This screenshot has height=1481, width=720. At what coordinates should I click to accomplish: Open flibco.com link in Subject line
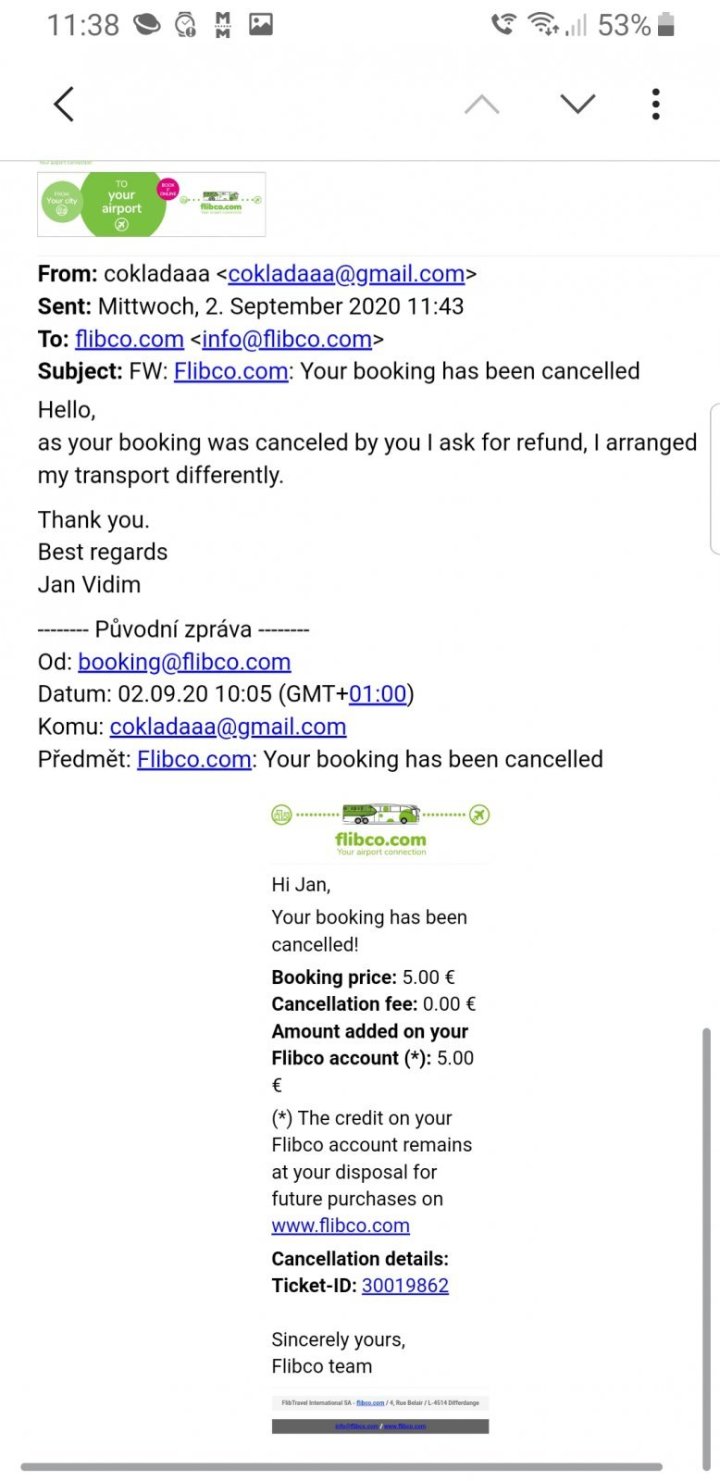pos(231,371)
